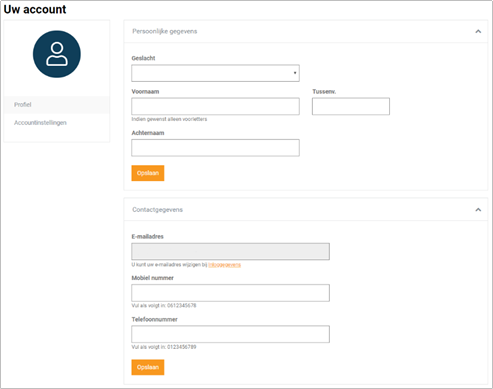Viewport: 493px width, 389px height.
Task: Click the Uw account page heading
Action: click(x=35, y=9)
